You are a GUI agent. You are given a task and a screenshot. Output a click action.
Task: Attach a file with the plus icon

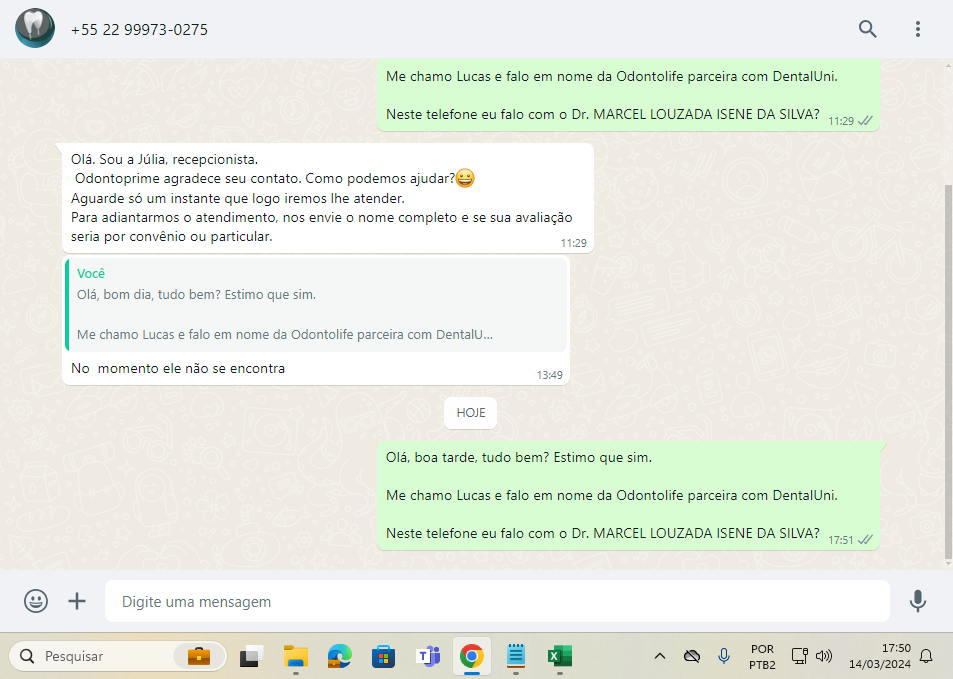(77, 601)
